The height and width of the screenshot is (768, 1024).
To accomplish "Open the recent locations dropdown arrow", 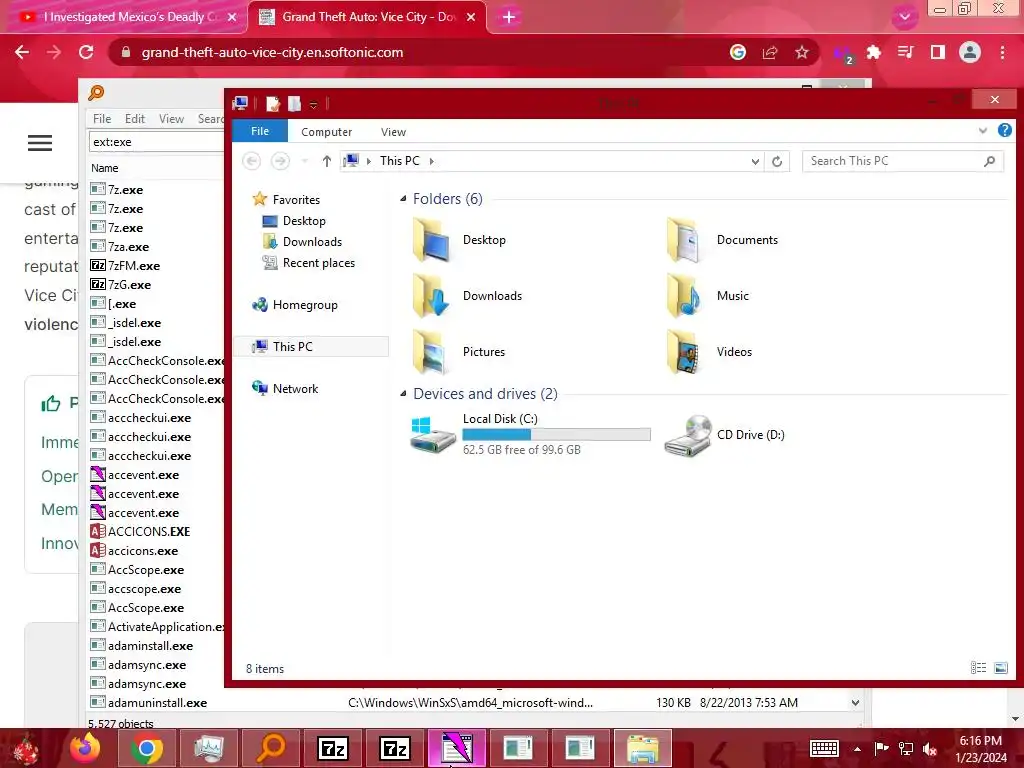I will click(x=304, y=161).
